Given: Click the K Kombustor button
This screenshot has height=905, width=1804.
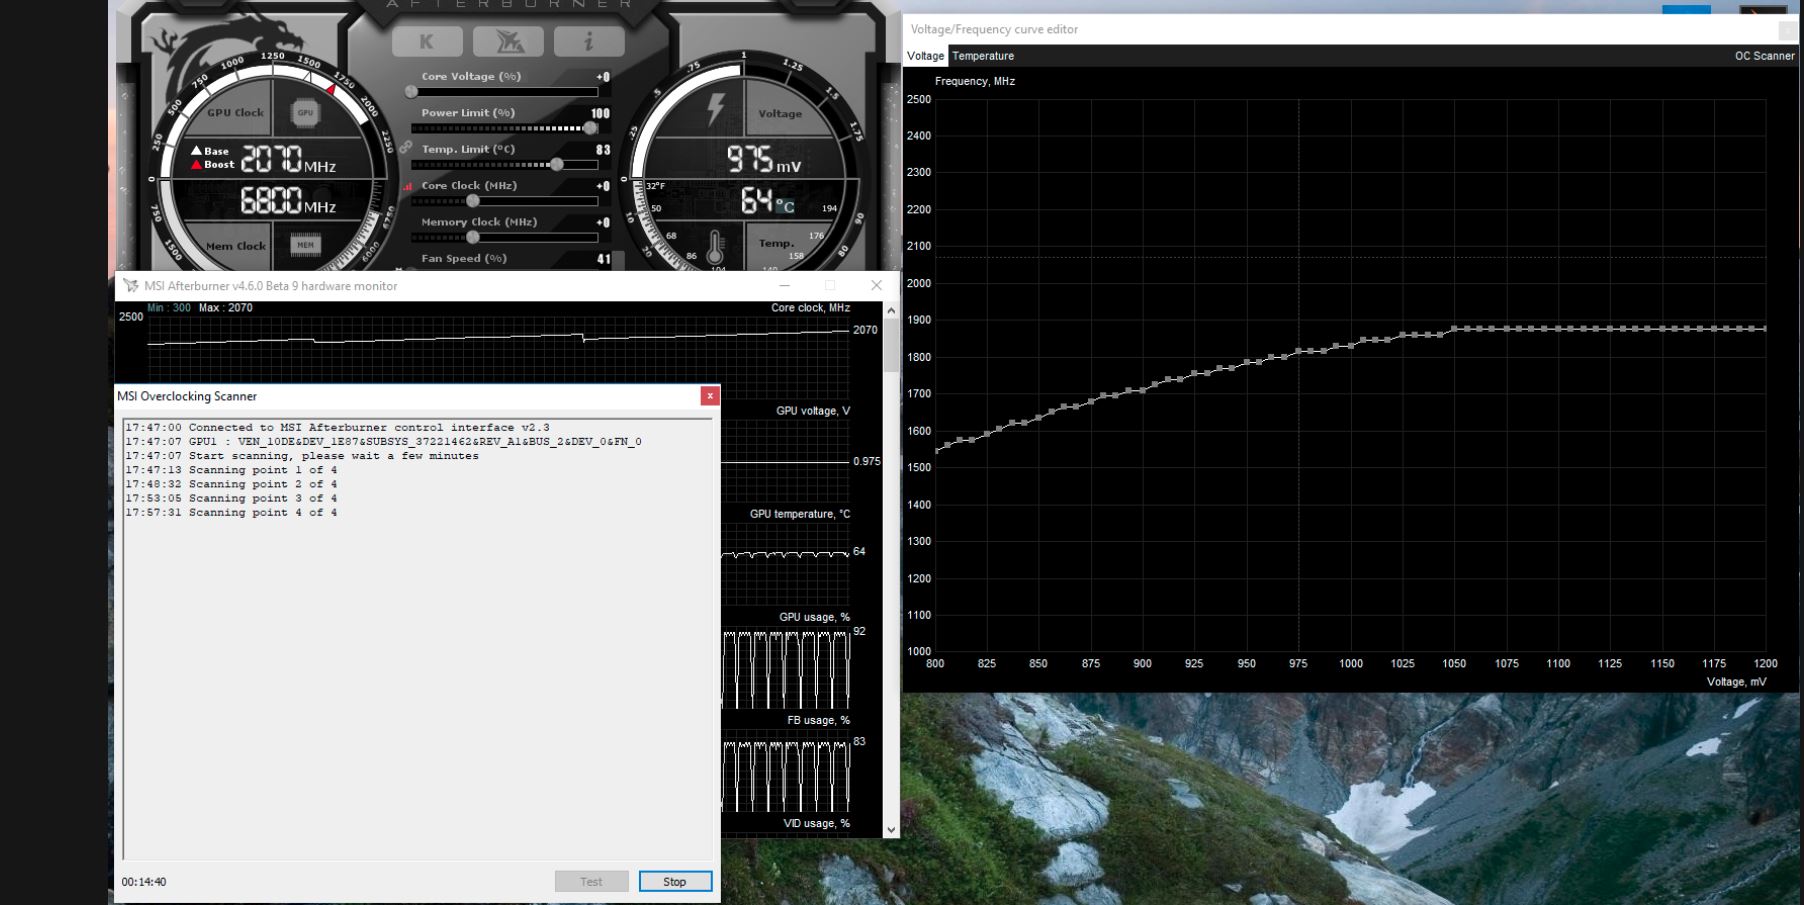Looking at the screenshot, I should [x=427, y=41].
